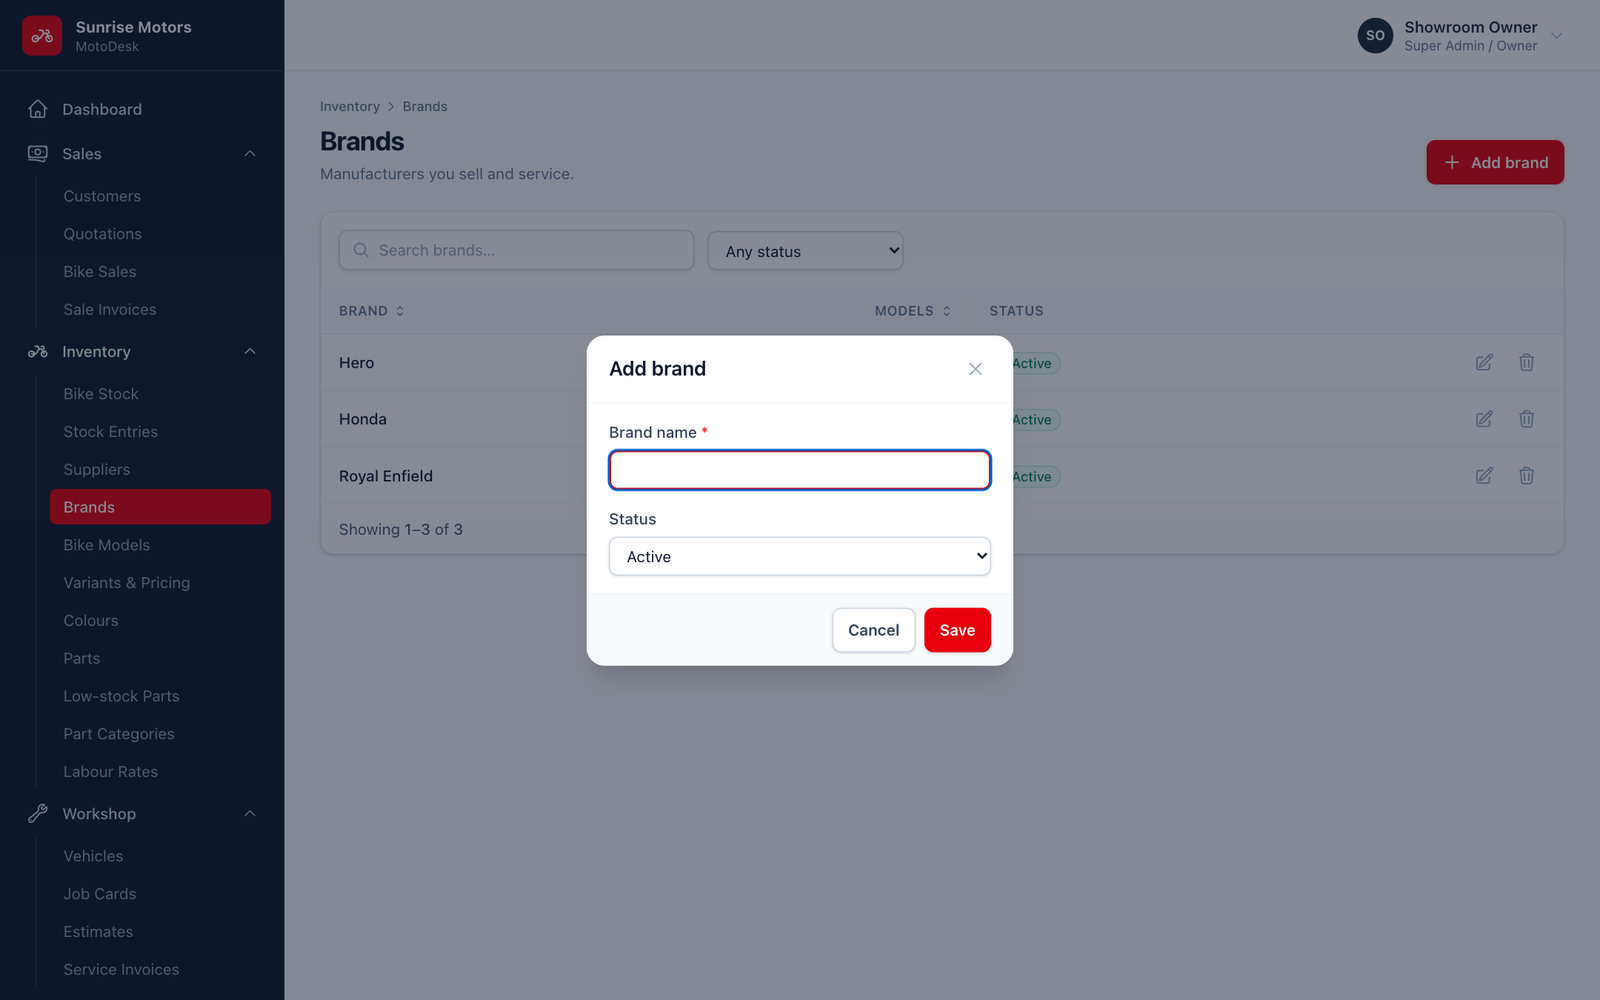The height and width of the screenshot is (1000, 1600).
Task: Click the Dashboard home icon
Action: point(38,109)
